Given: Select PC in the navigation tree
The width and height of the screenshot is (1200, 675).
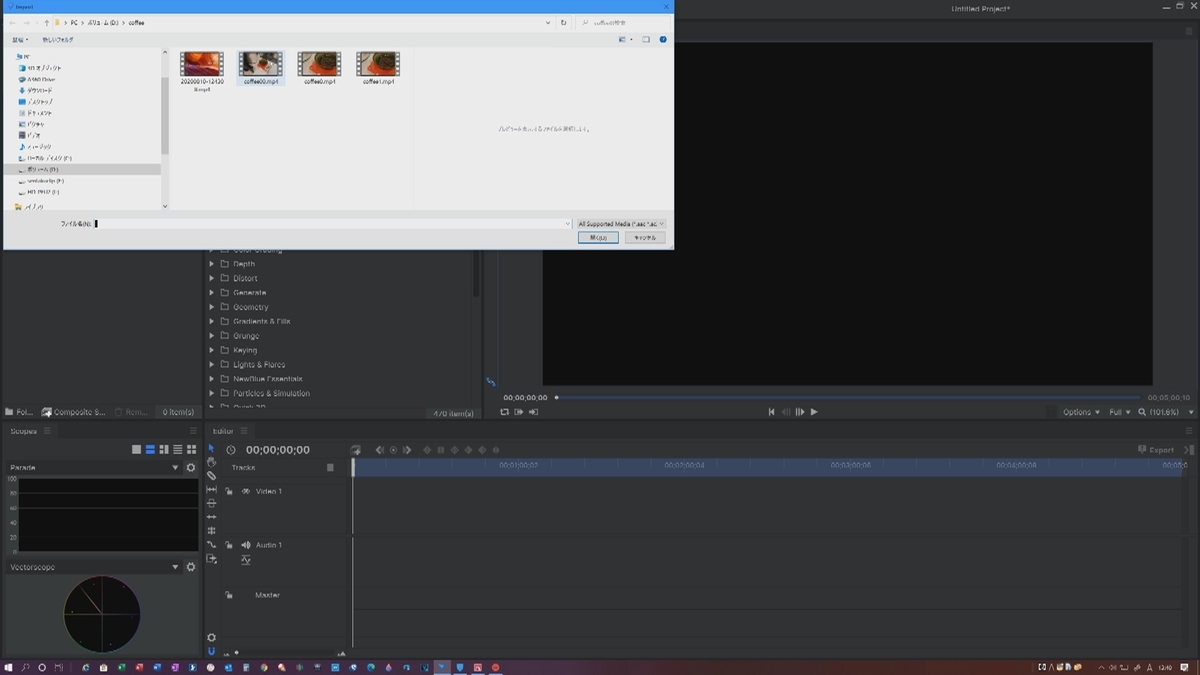Looking at the screenshot, I should [23, 56].
